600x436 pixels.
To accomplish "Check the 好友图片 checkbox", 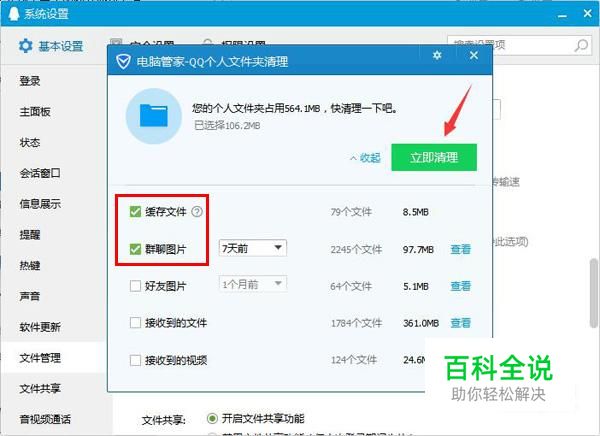I will 135,286.
